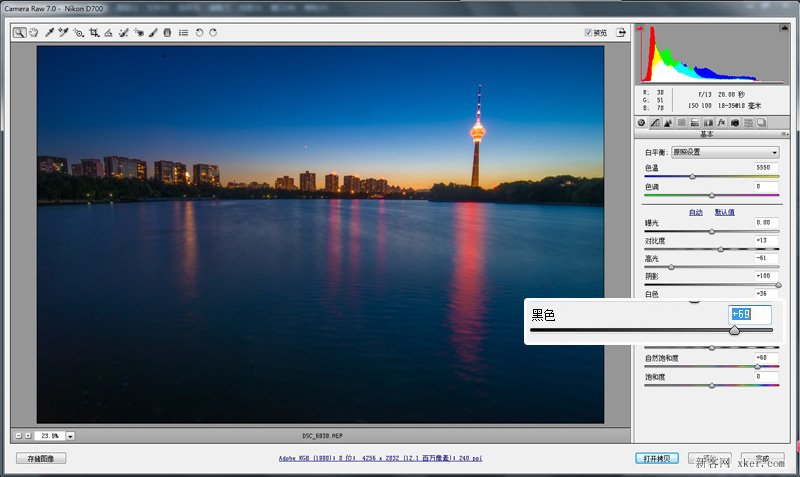Click the 黑色 slider handle
This screenshot has width=800, height=477.
[734, 331]
